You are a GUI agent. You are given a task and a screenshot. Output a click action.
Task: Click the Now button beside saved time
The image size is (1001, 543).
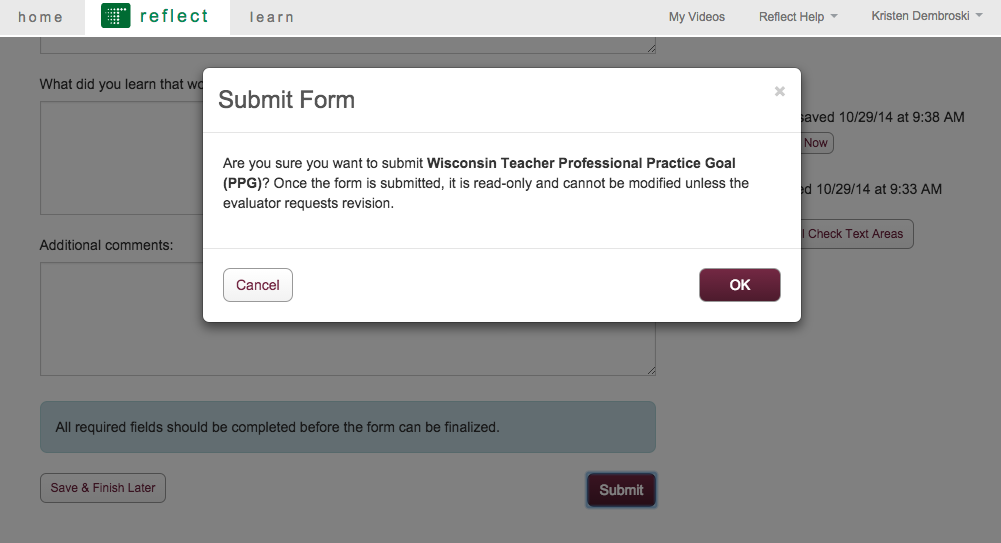coord(817,143)
